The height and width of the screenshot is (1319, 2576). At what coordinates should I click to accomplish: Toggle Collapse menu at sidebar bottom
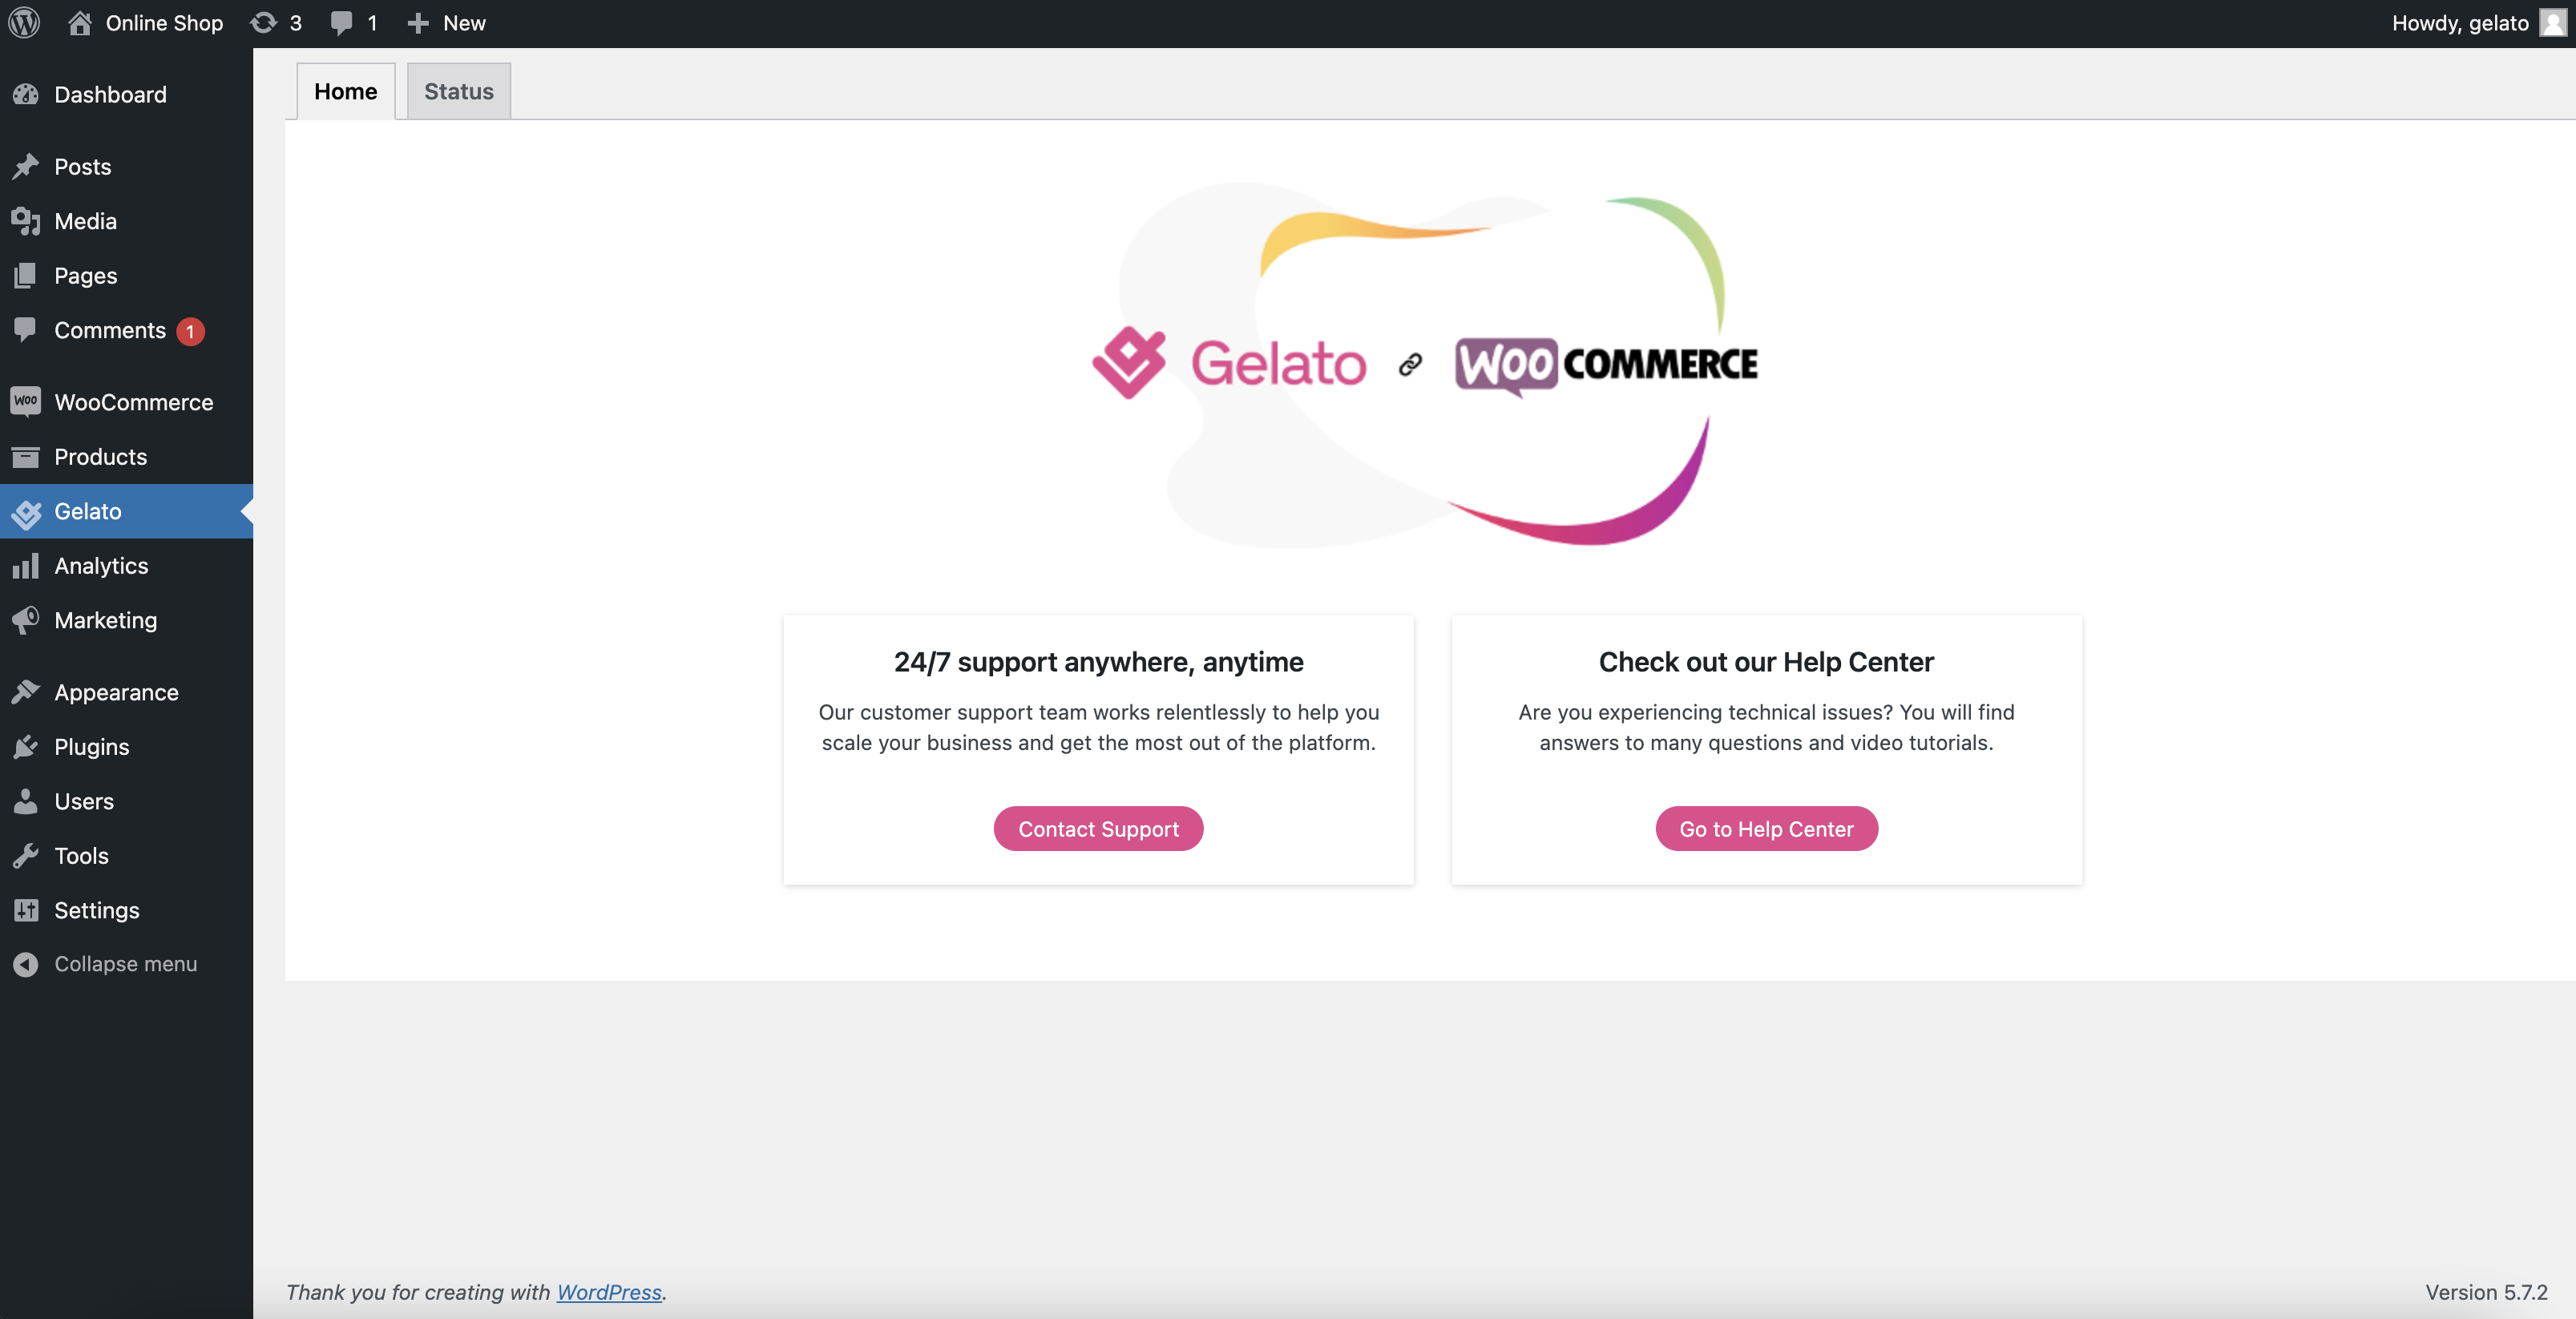coord(126,964)
